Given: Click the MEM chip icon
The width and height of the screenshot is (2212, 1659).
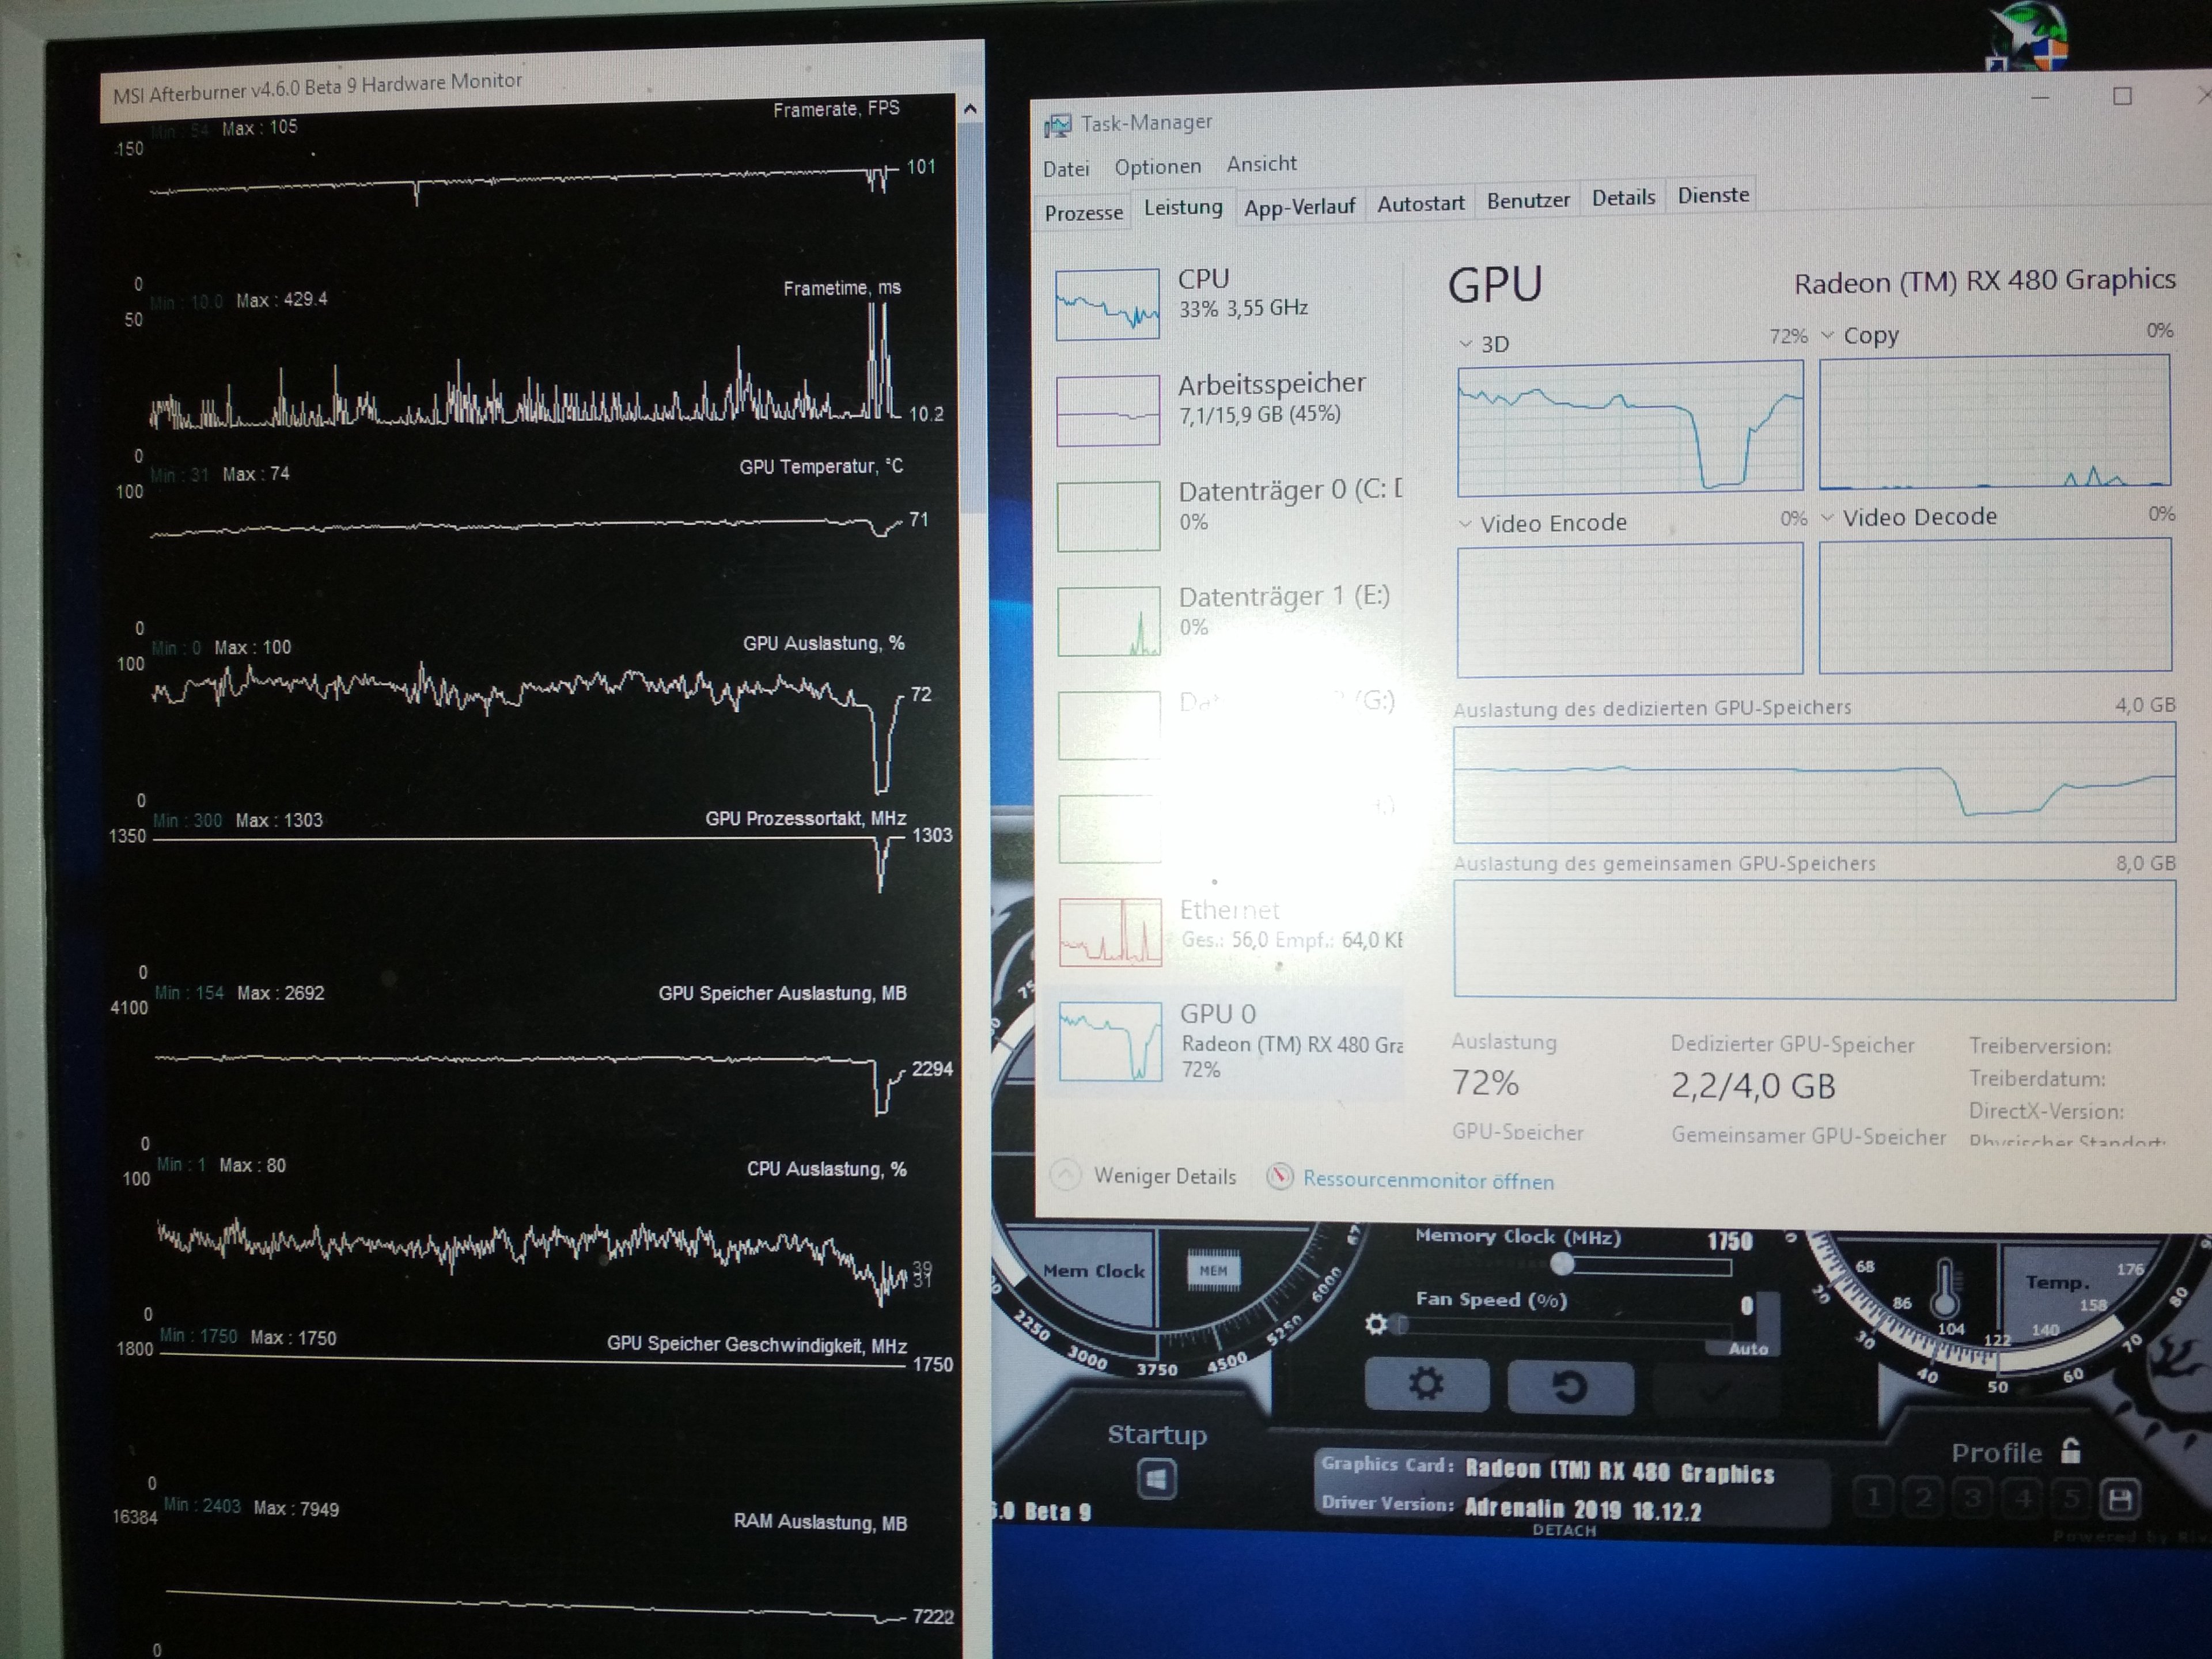Looking at the screenshot, I should [1213, 1271].
